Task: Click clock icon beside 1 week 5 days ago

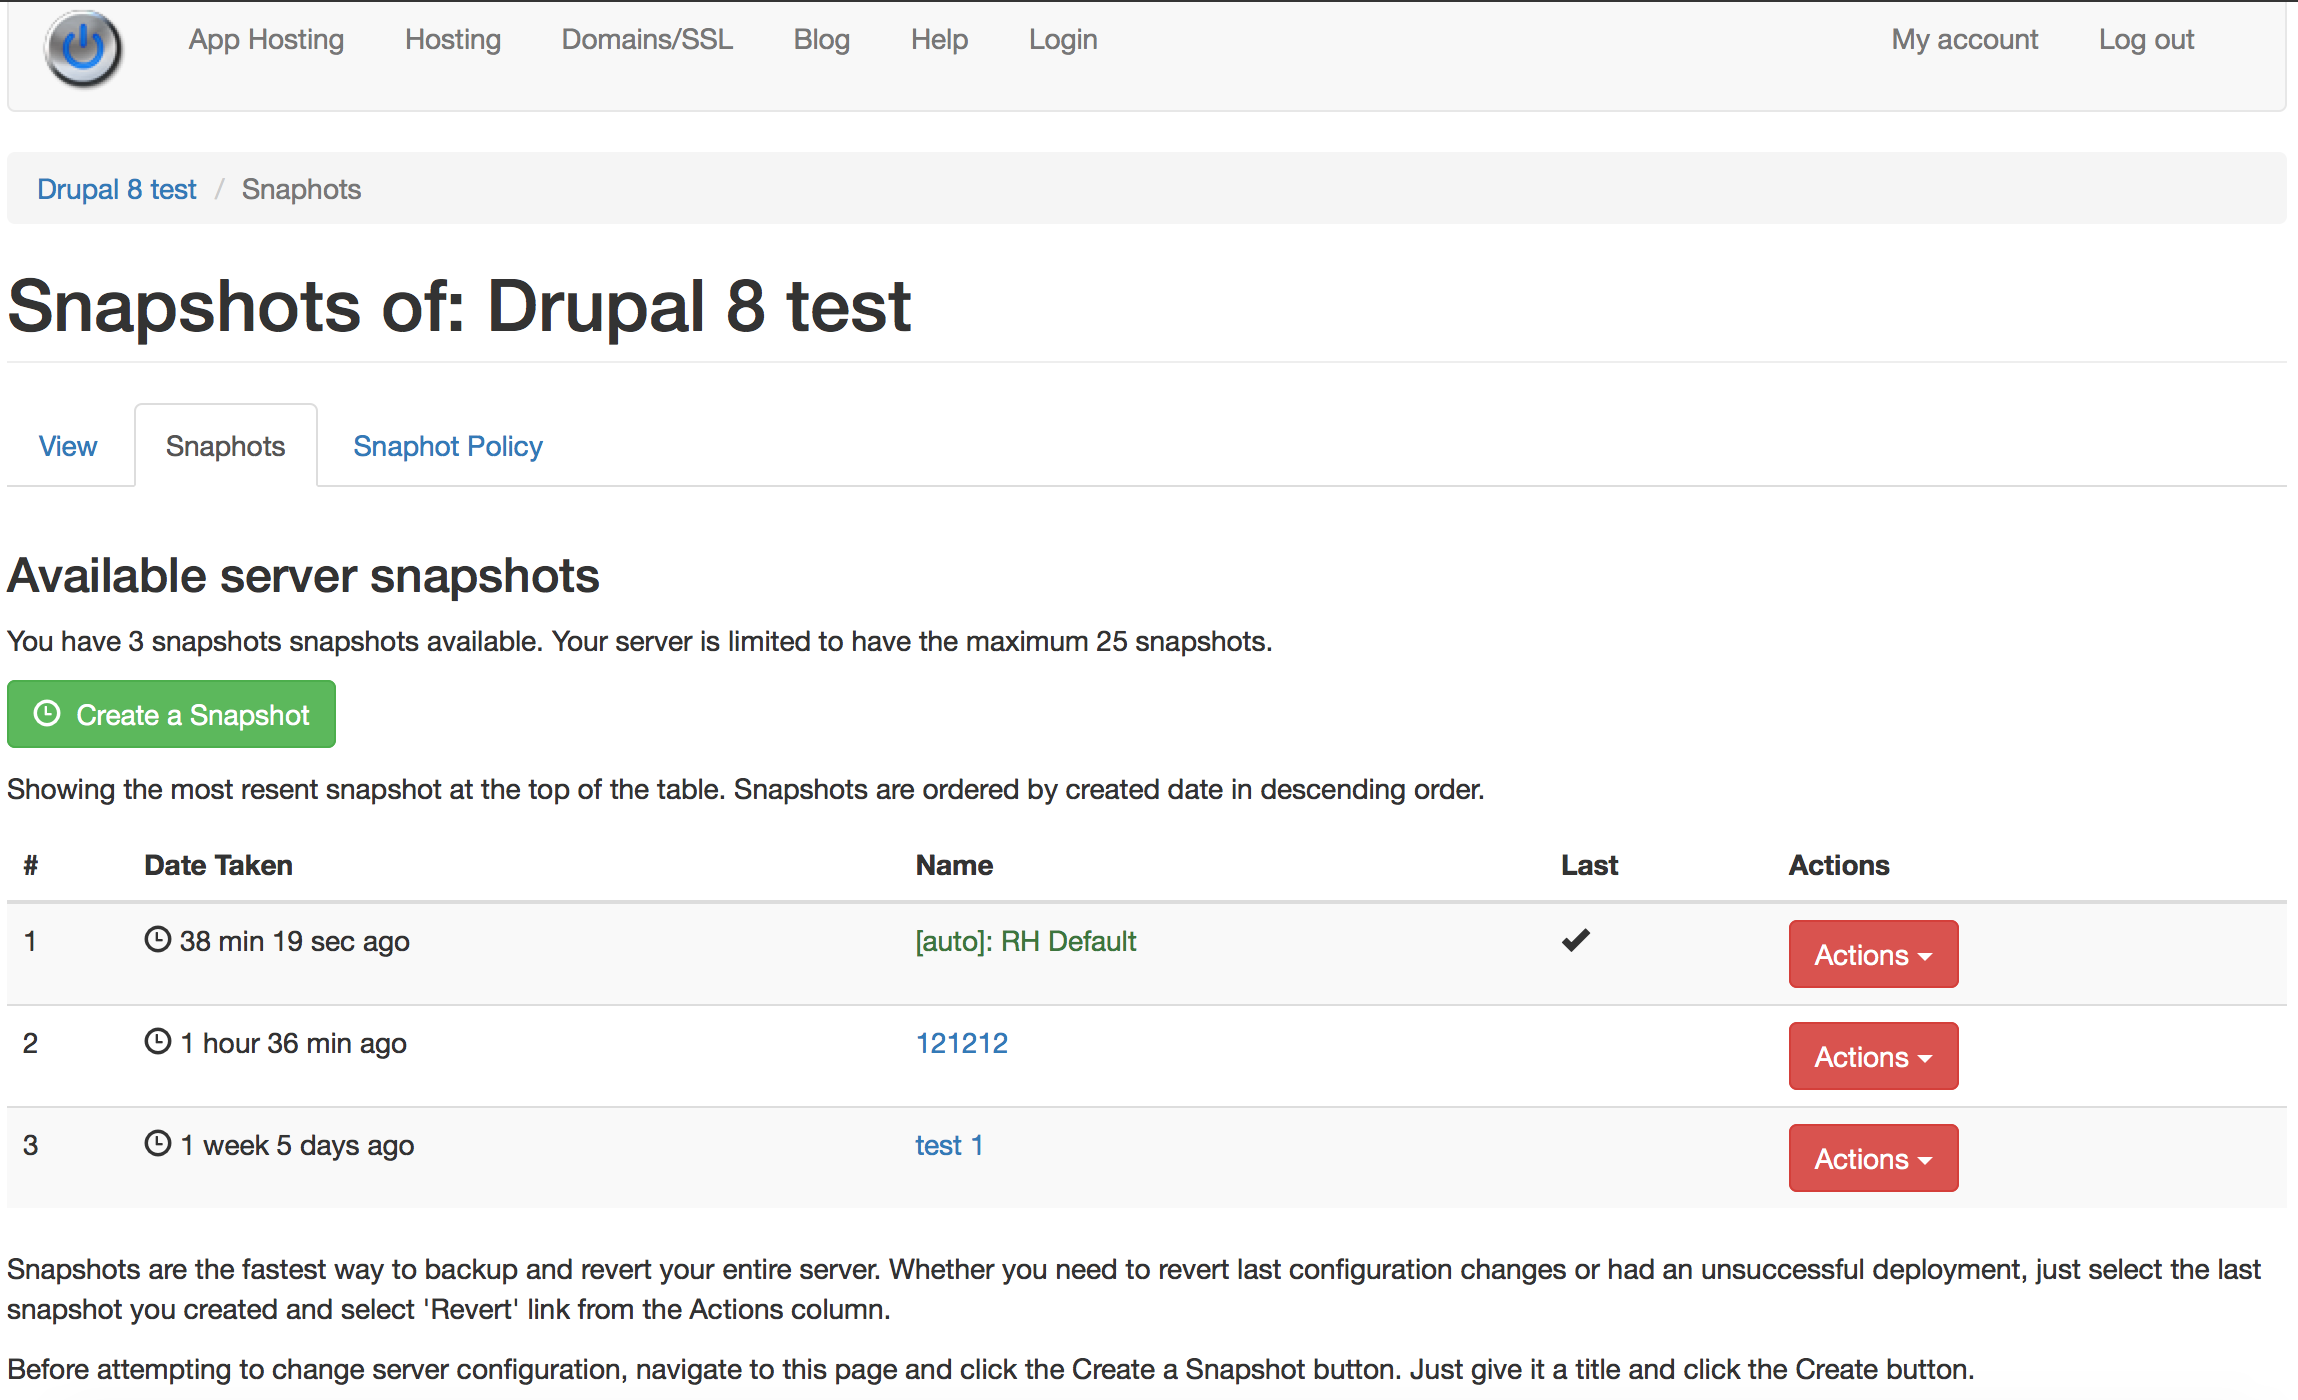Action: pyautogui.click(x=158, y=1143)
